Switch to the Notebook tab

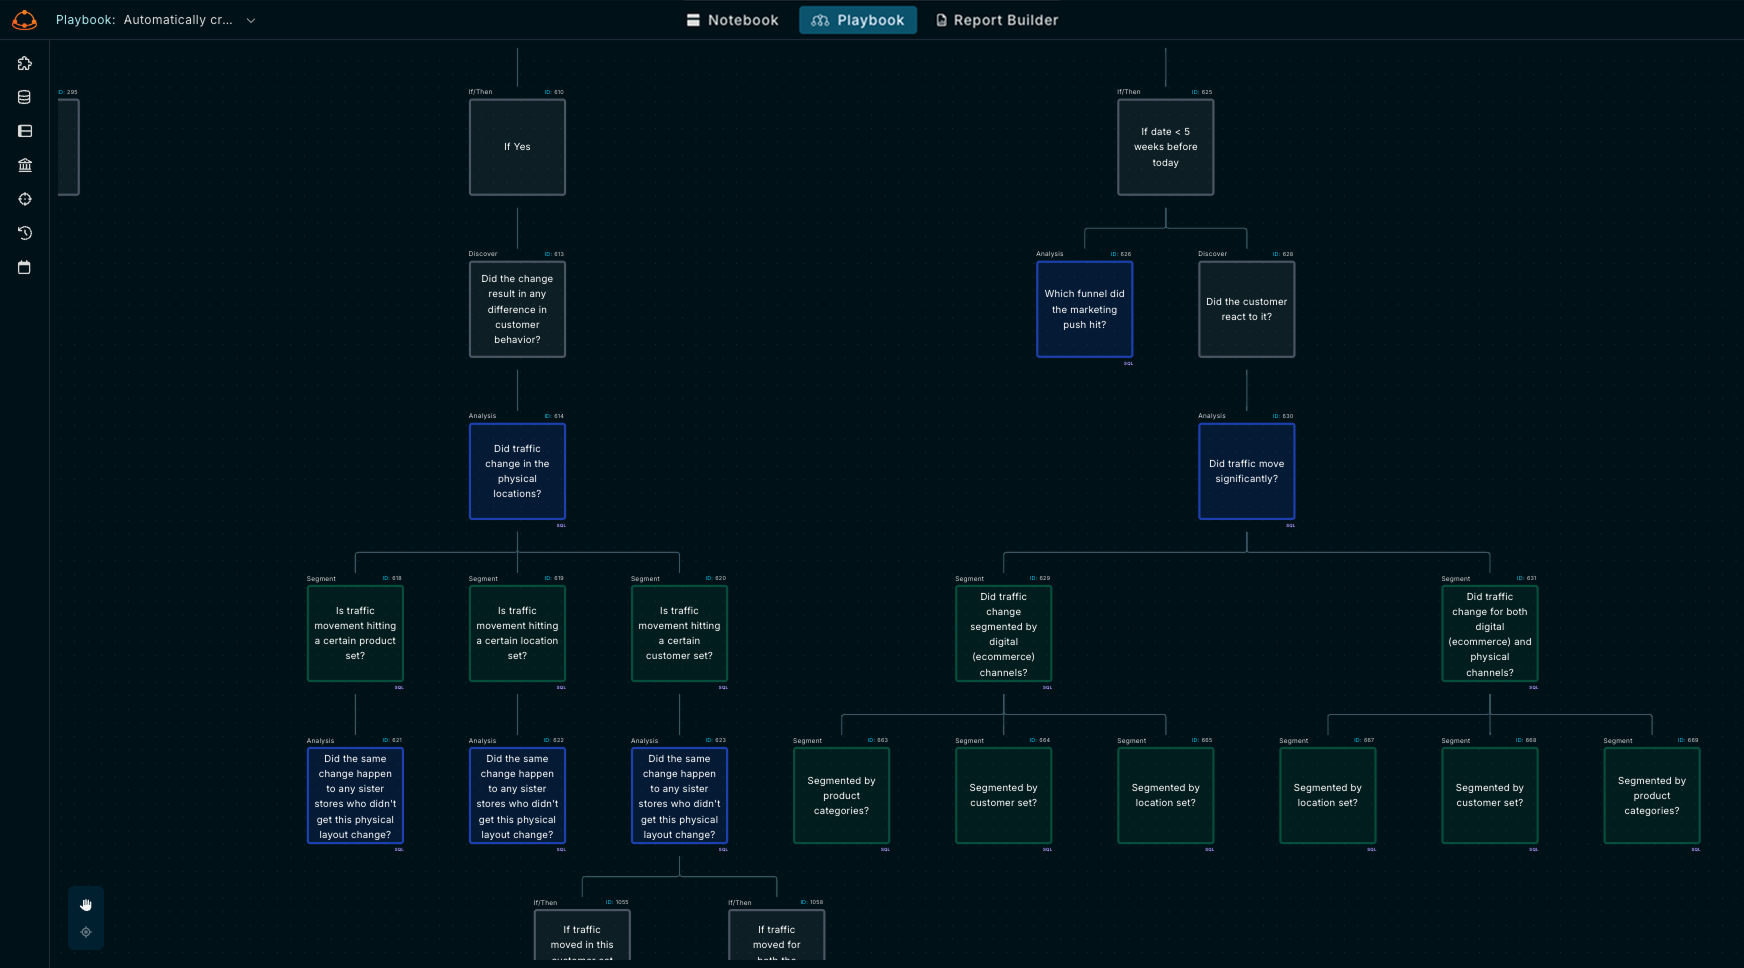tap(732, 20)
